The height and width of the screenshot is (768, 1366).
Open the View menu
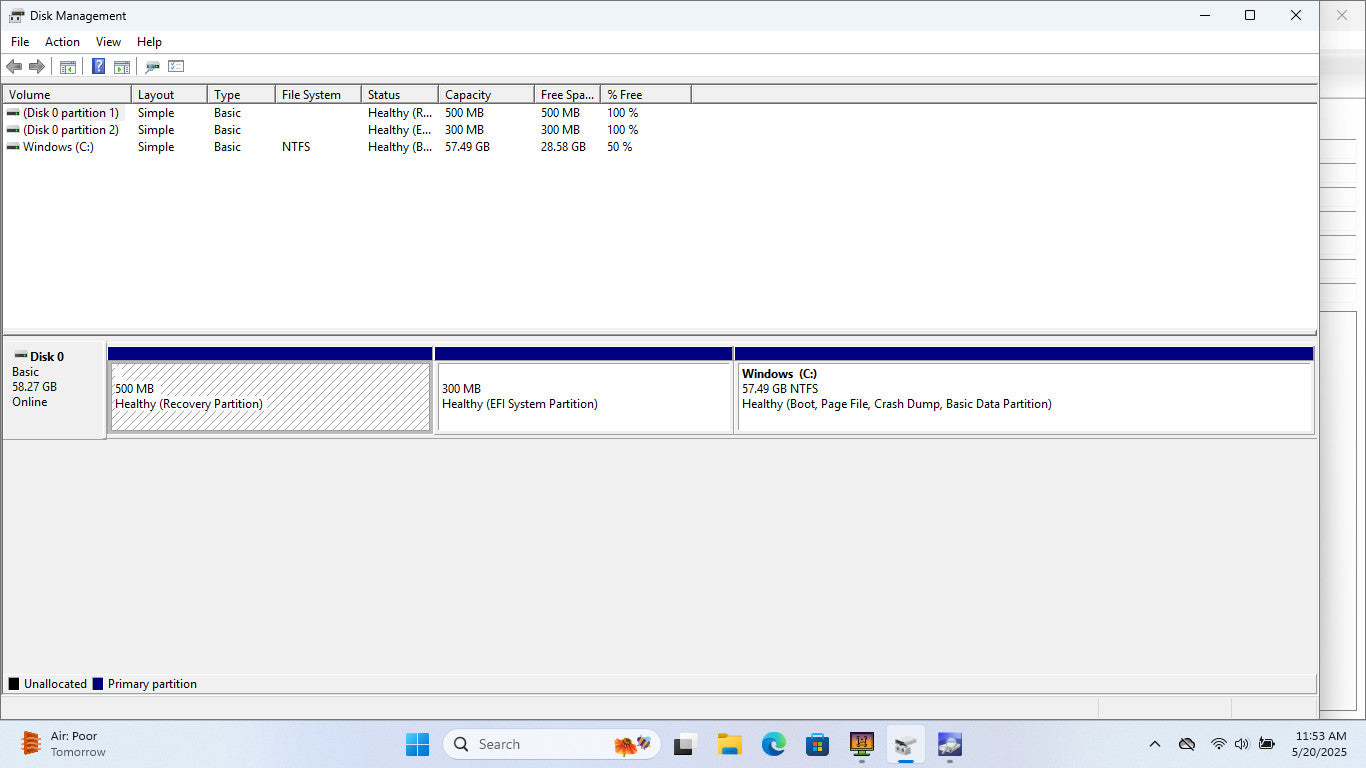click(x=108, y=42)
